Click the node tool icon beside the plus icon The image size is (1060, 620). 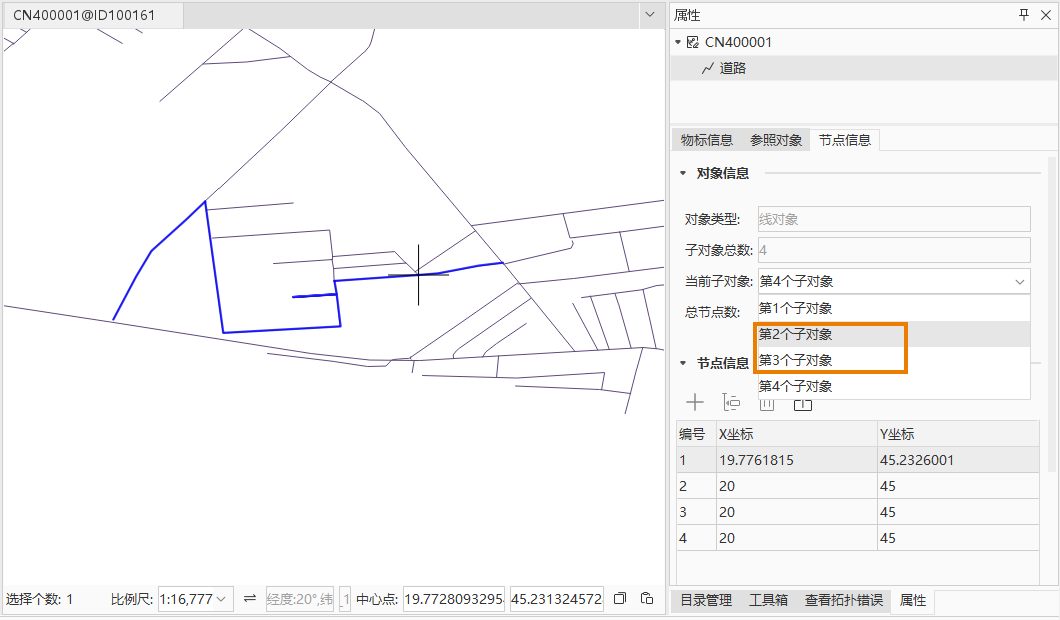(731, 402)
